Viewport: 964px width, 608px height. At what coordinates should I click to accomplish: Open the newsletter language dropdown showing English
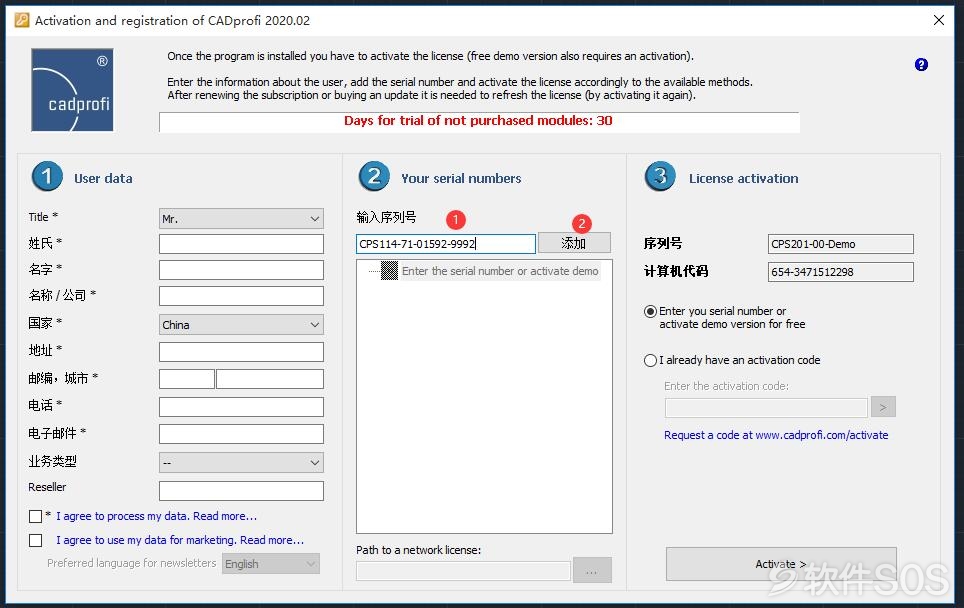coord(271,564)
